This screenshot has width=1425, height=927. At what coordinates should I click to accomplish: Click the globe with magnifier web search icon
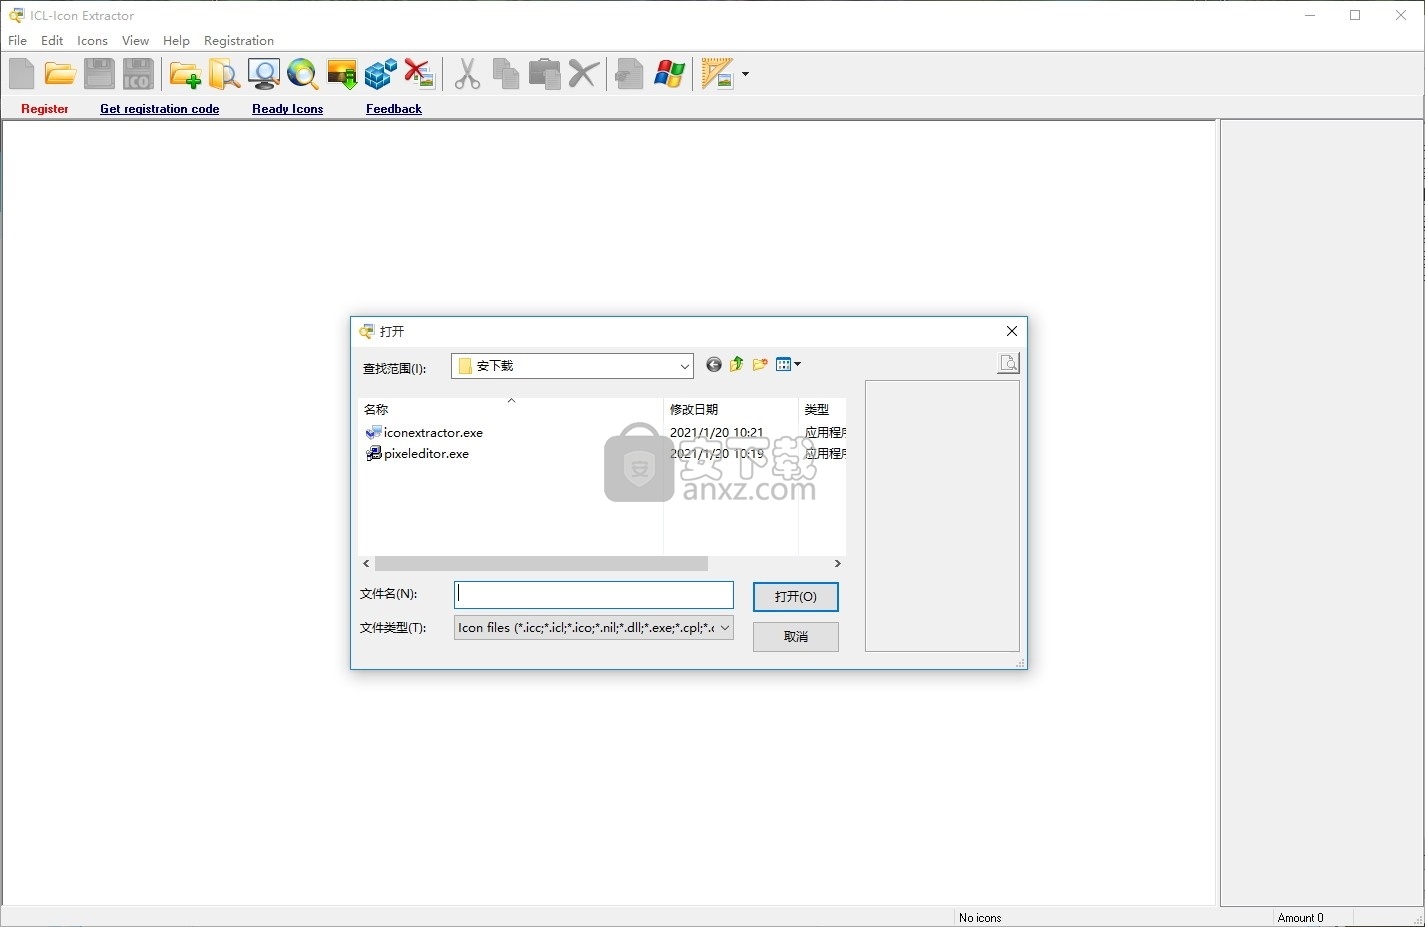click(302, 74)
